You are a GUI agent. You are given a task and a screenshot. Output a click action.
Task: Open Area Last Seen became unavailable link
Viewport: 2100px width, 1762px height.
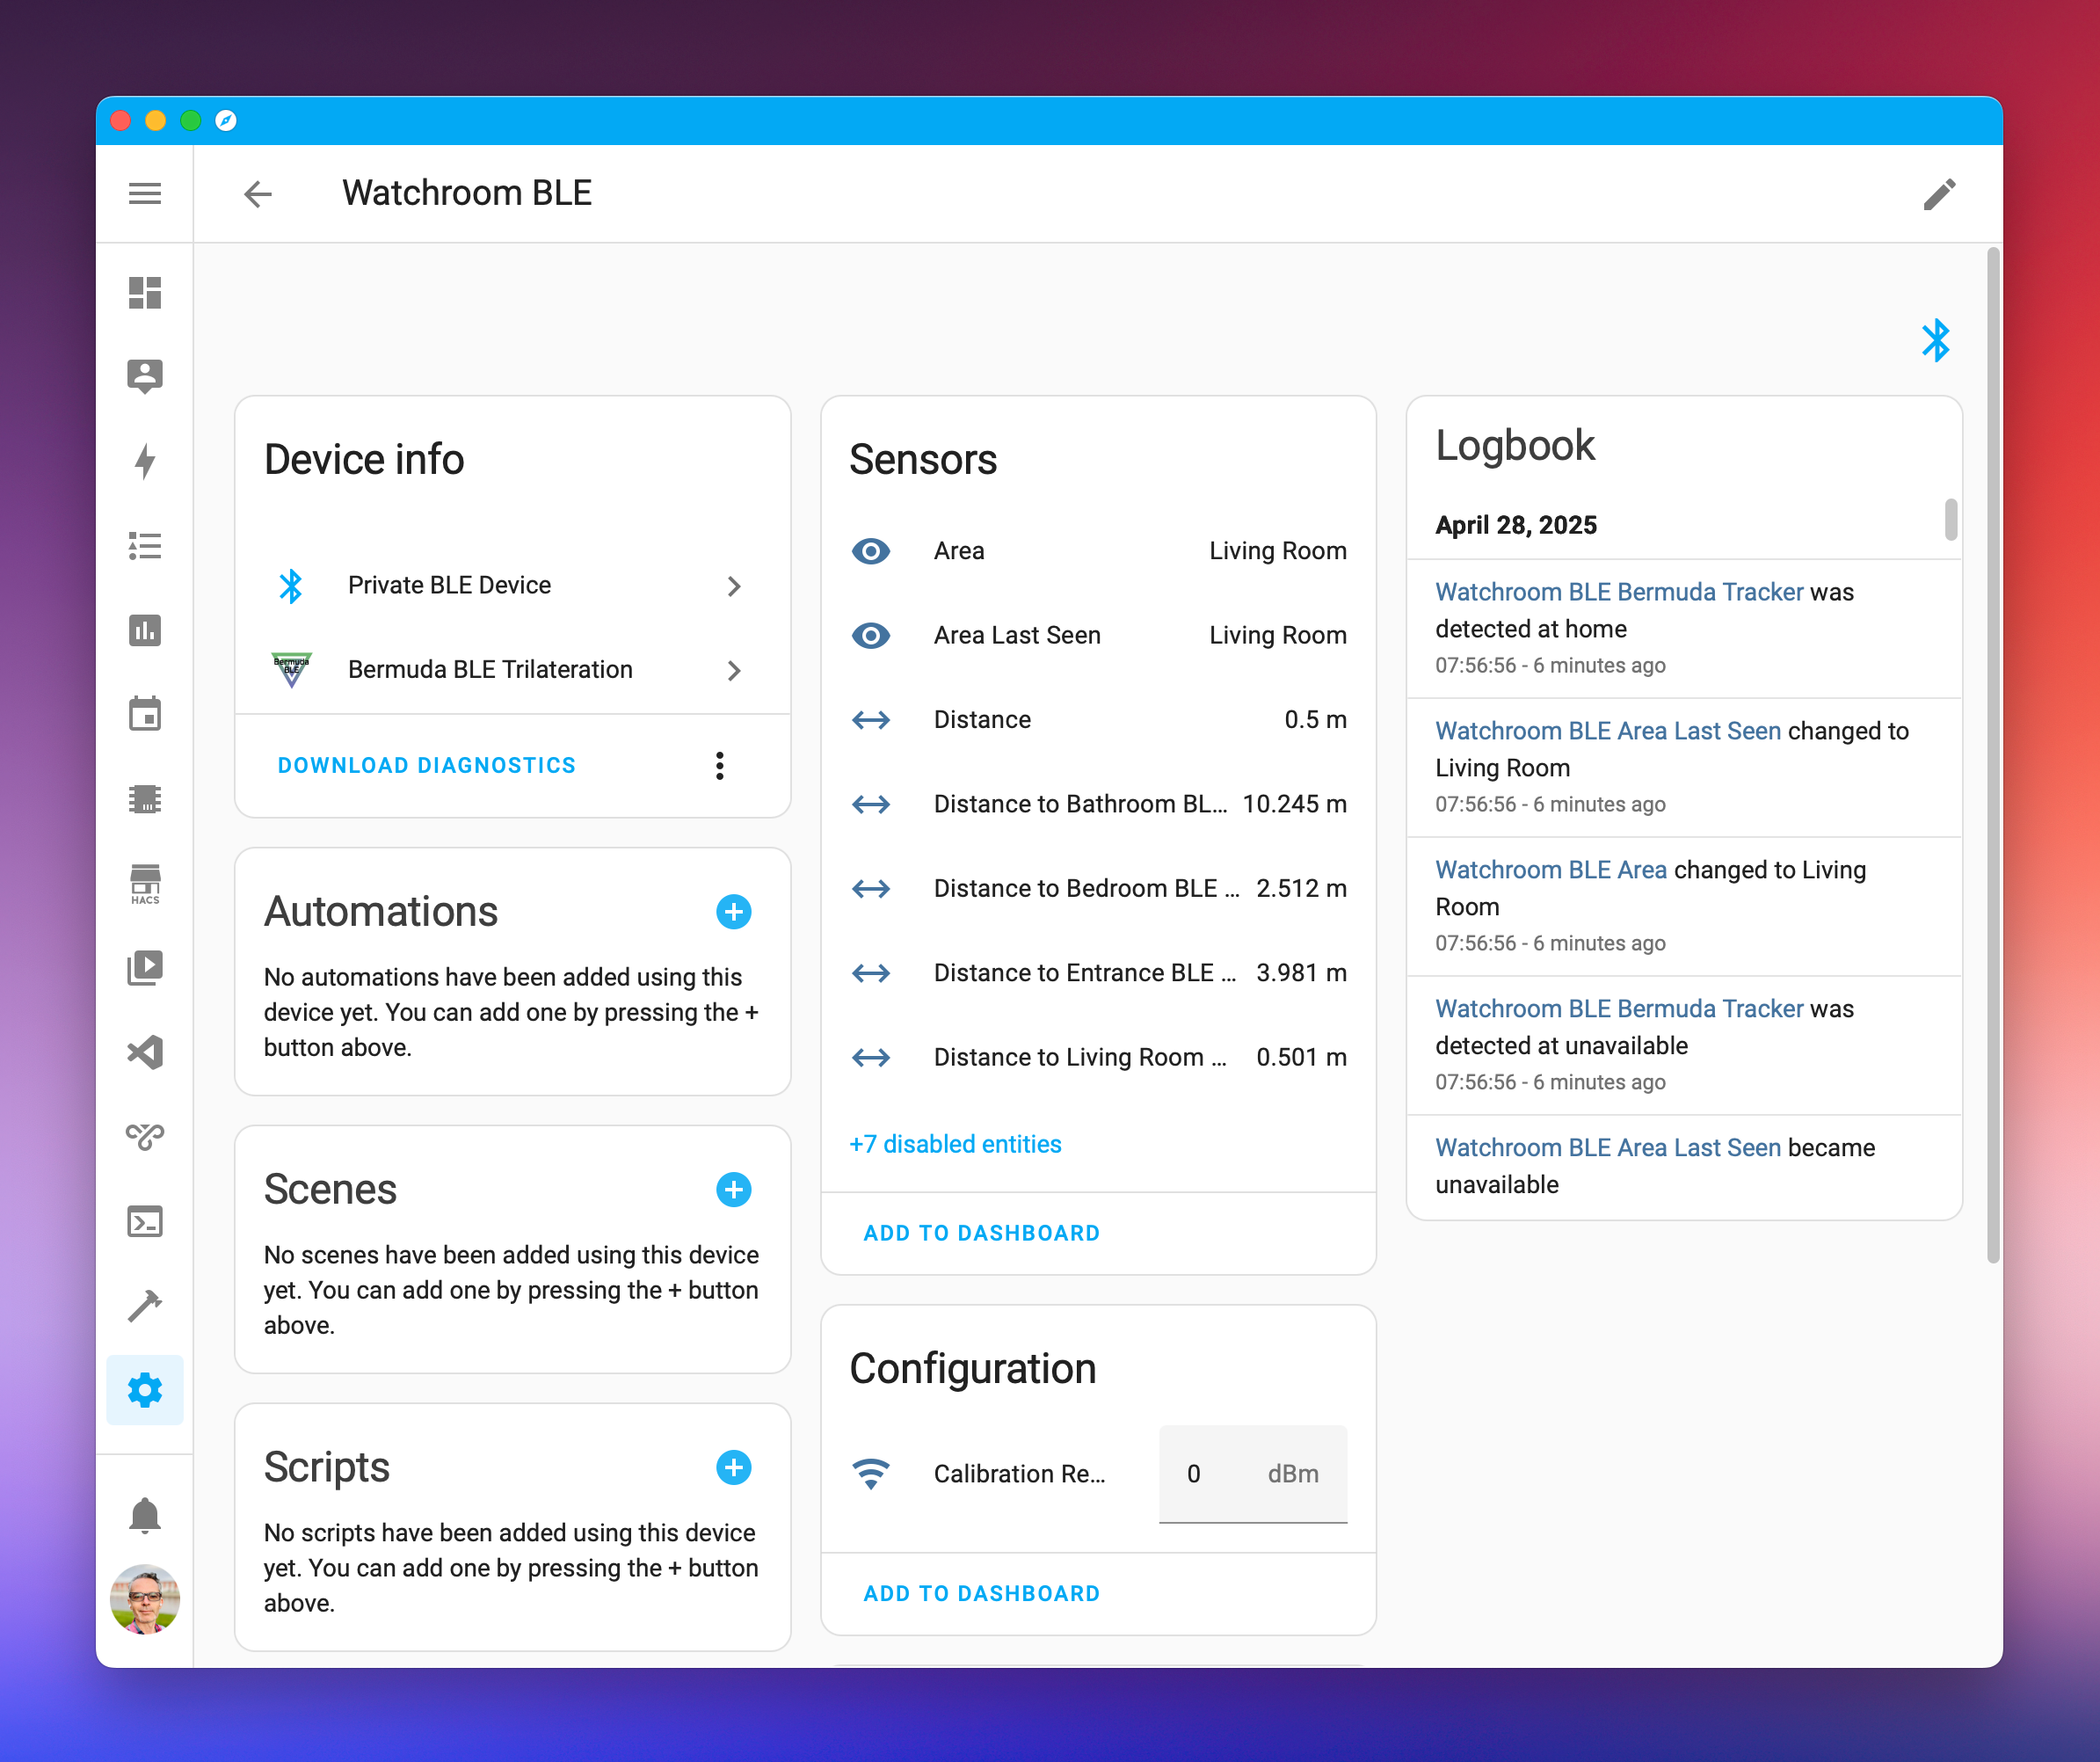1608,1148
